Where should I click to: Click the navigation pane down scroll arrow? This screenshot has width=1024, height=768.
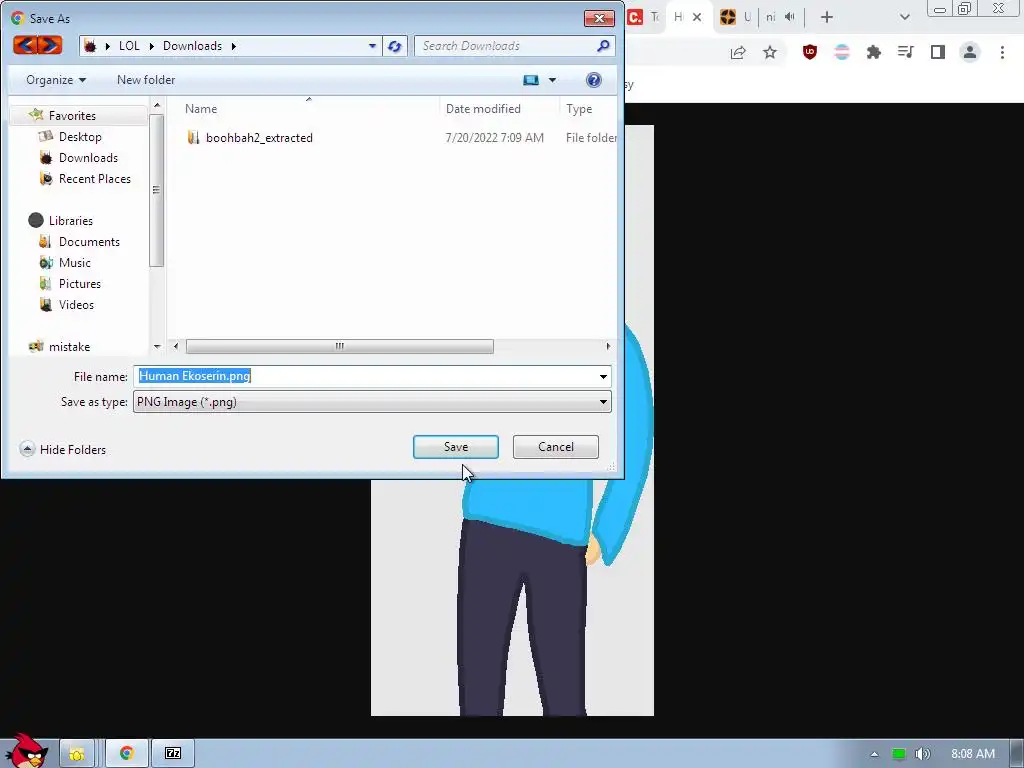(157, 347)
